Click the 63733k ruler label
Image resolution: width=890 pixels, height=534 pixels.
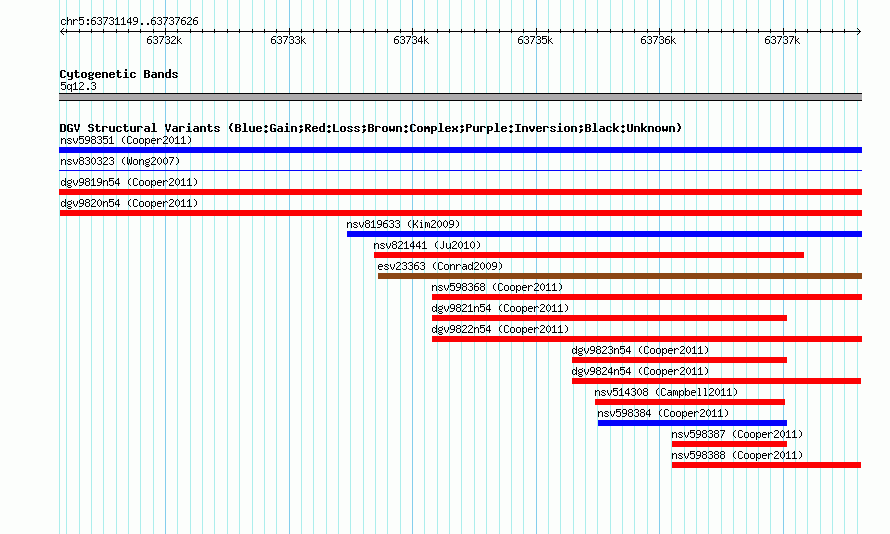(288, 40)
